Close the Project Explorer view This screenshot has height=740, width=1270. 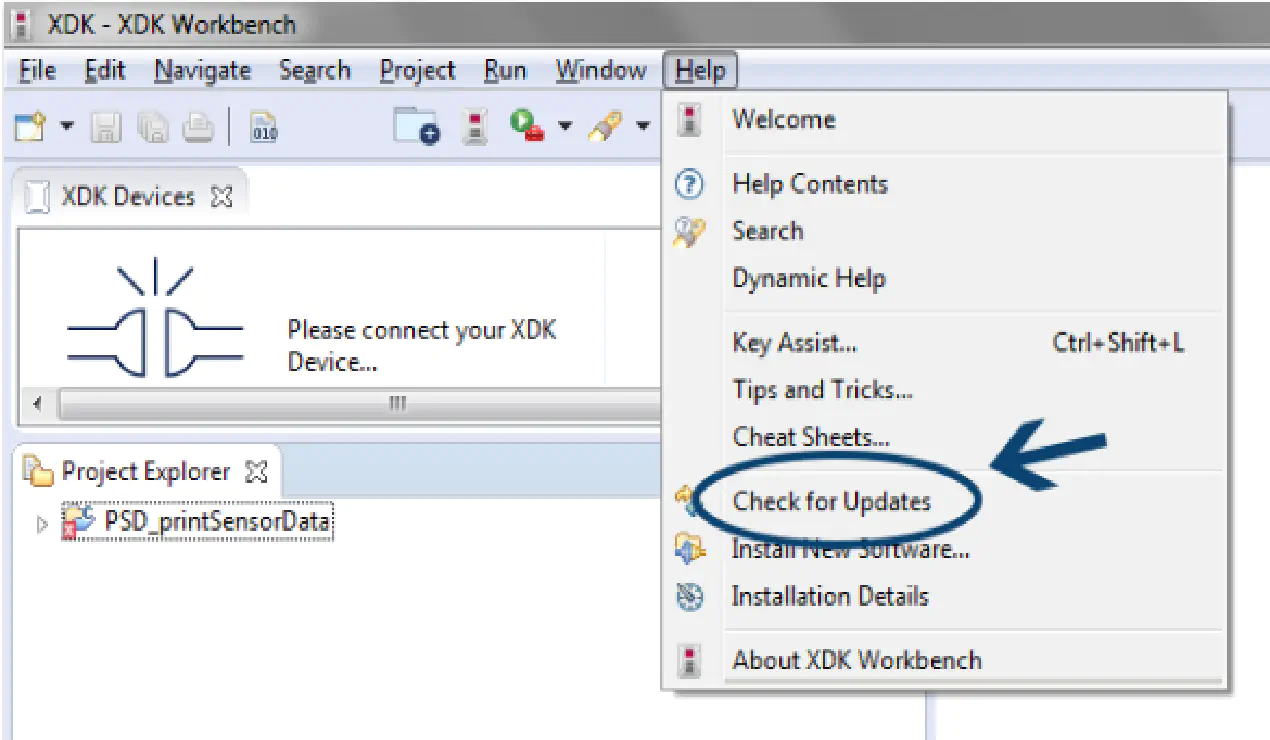tap(257, 472)
